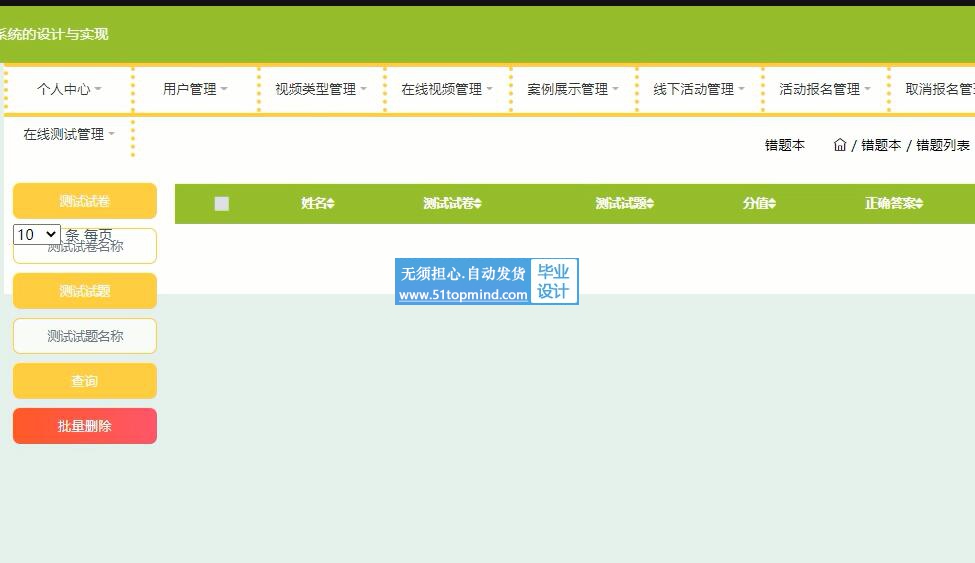This screenshot has width=975, height=563.
Task: Open the 活动报名管理 menu
Action: click(x=825, y=89)
